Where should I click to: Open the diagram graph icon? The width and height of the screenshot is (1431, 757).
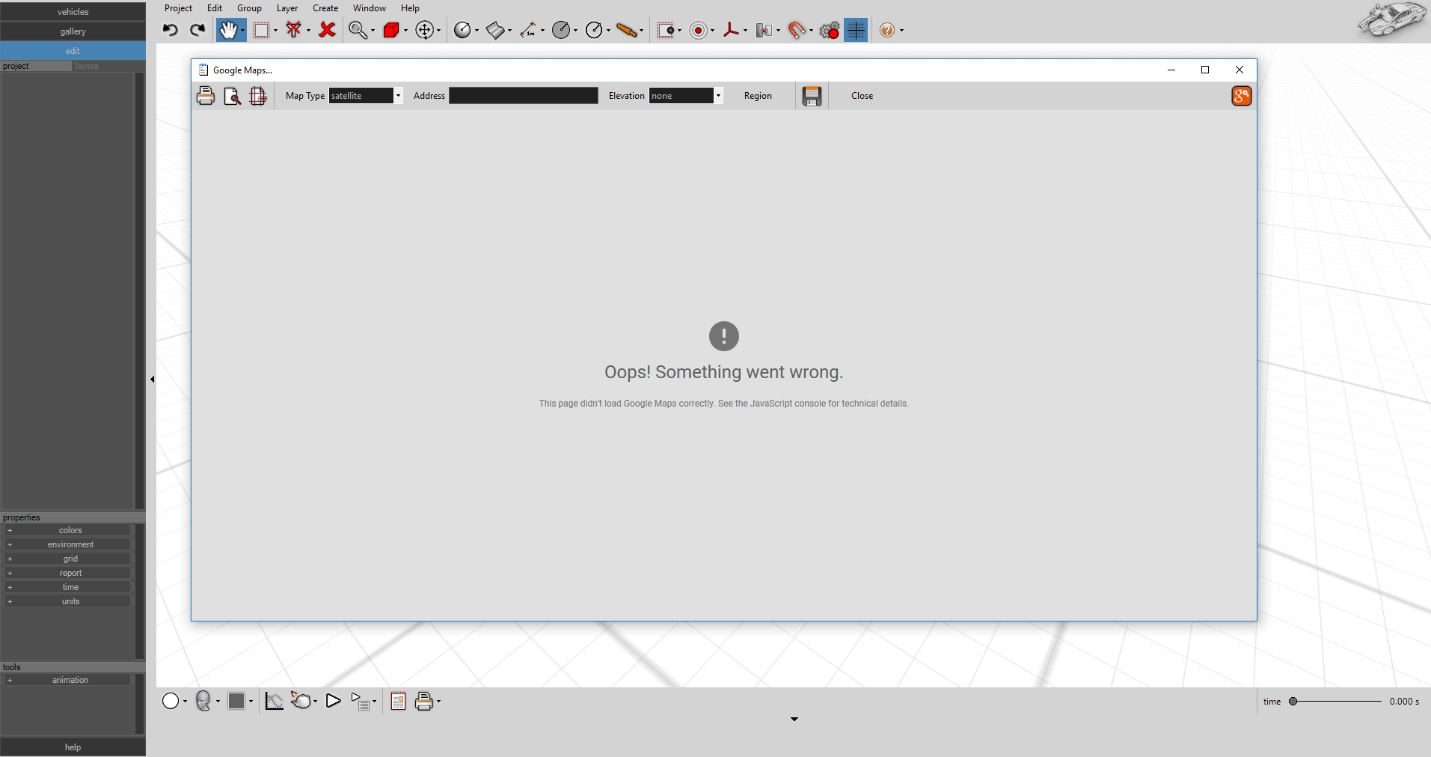coord(274,701)
